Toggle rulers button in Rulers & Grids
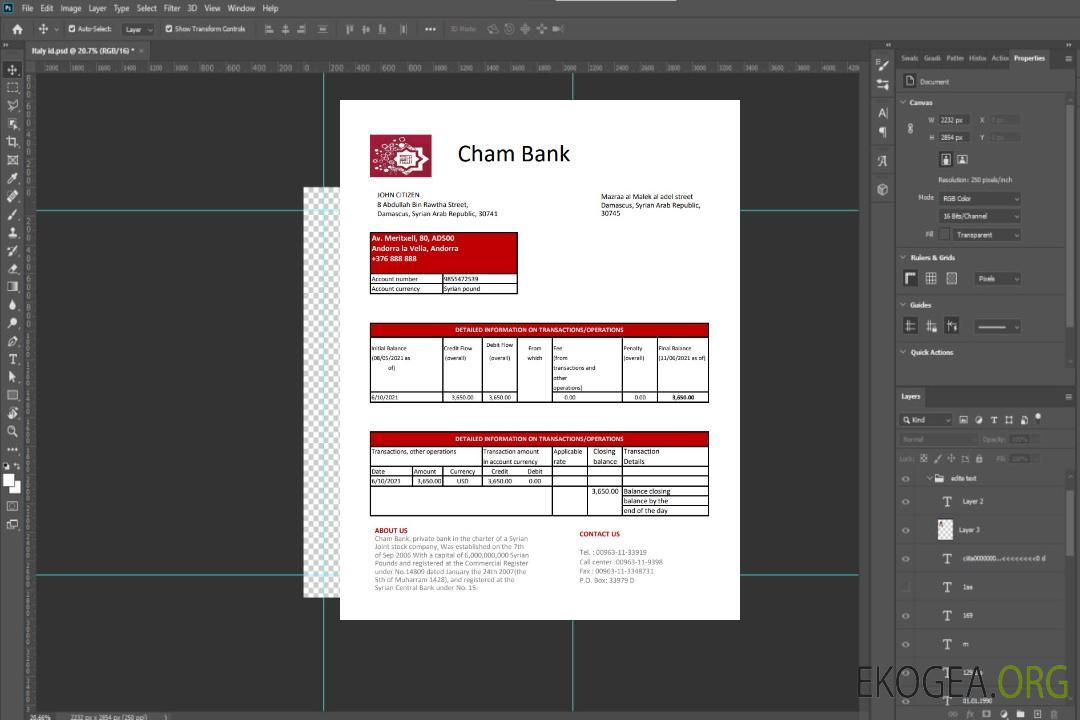The image size is (1080, 720). pyautogui.click(x=910, y=278)
